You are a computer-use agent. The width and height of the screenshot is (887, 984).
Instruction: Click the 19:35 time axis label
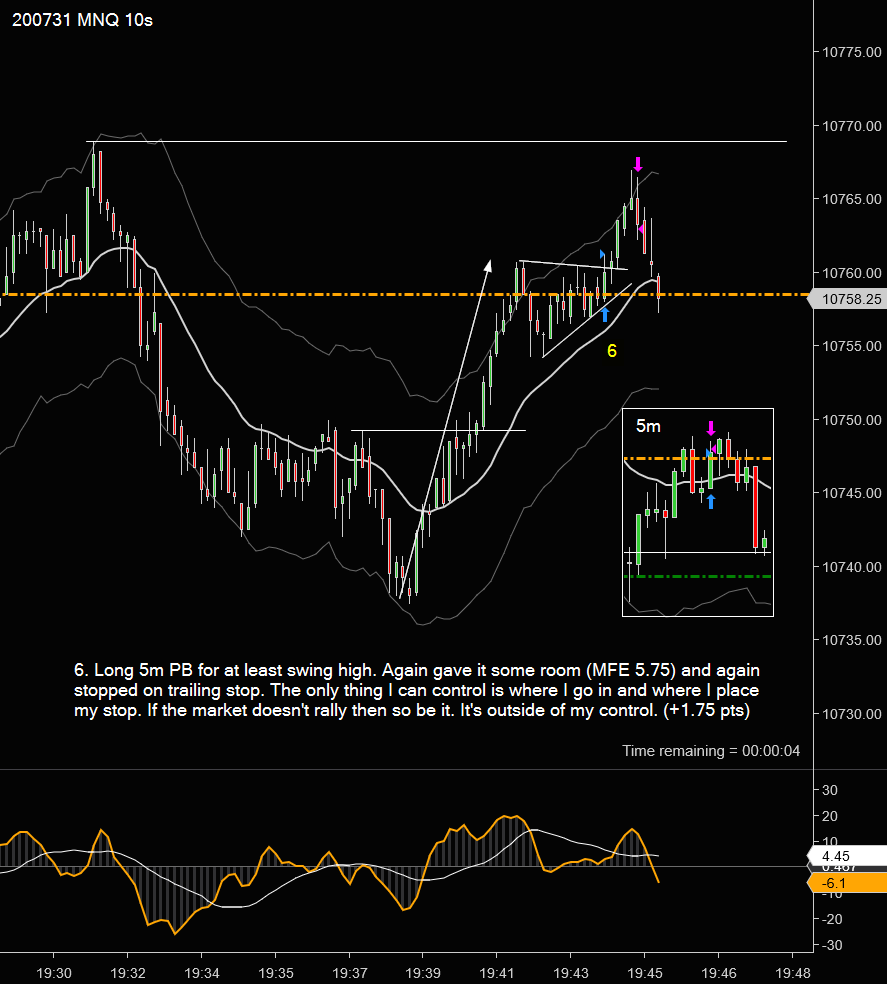tap(276, 973)
